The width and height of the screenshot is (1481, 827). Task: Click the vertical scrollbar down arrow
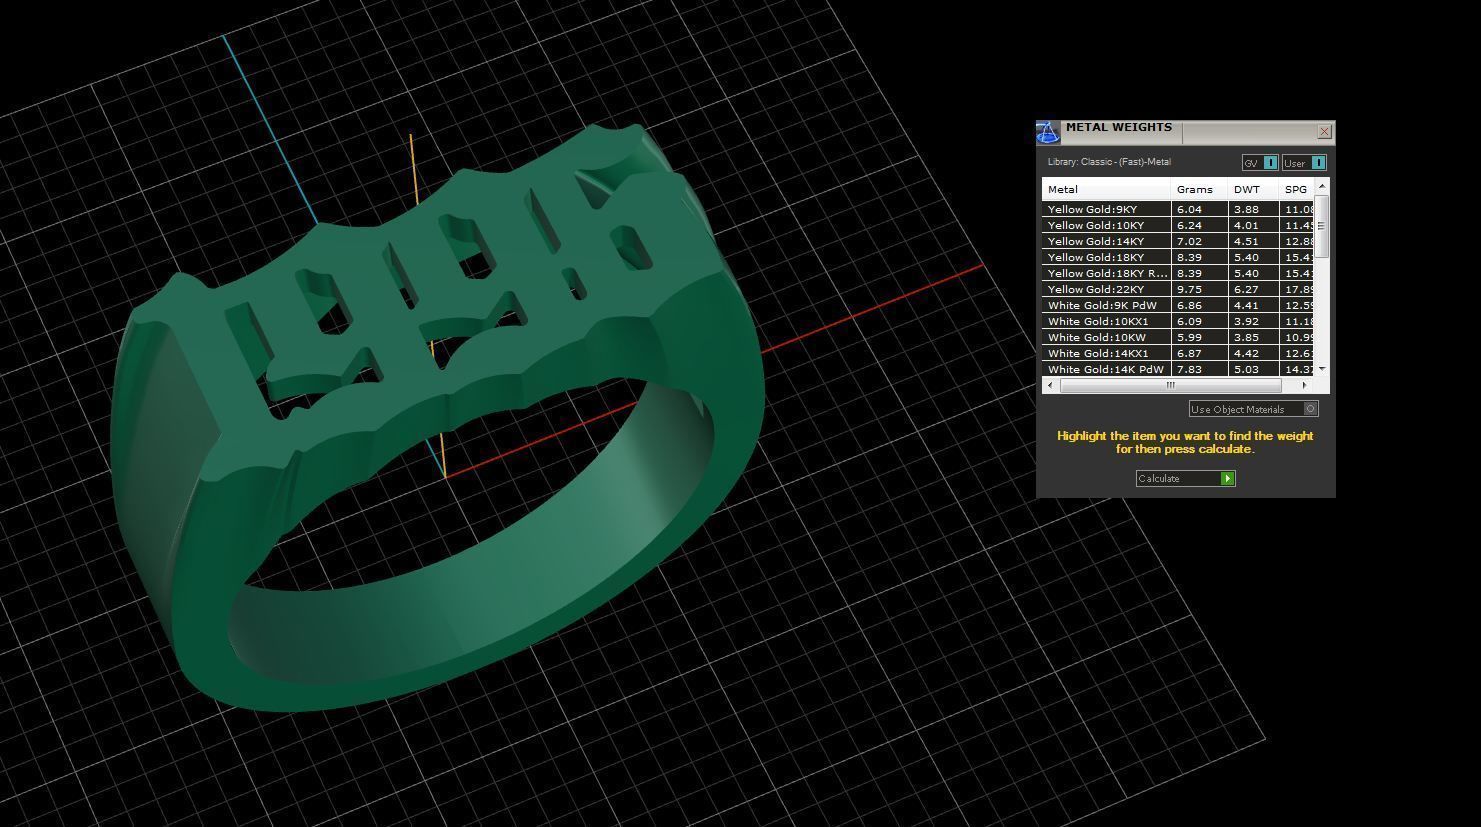[1322, 369]
